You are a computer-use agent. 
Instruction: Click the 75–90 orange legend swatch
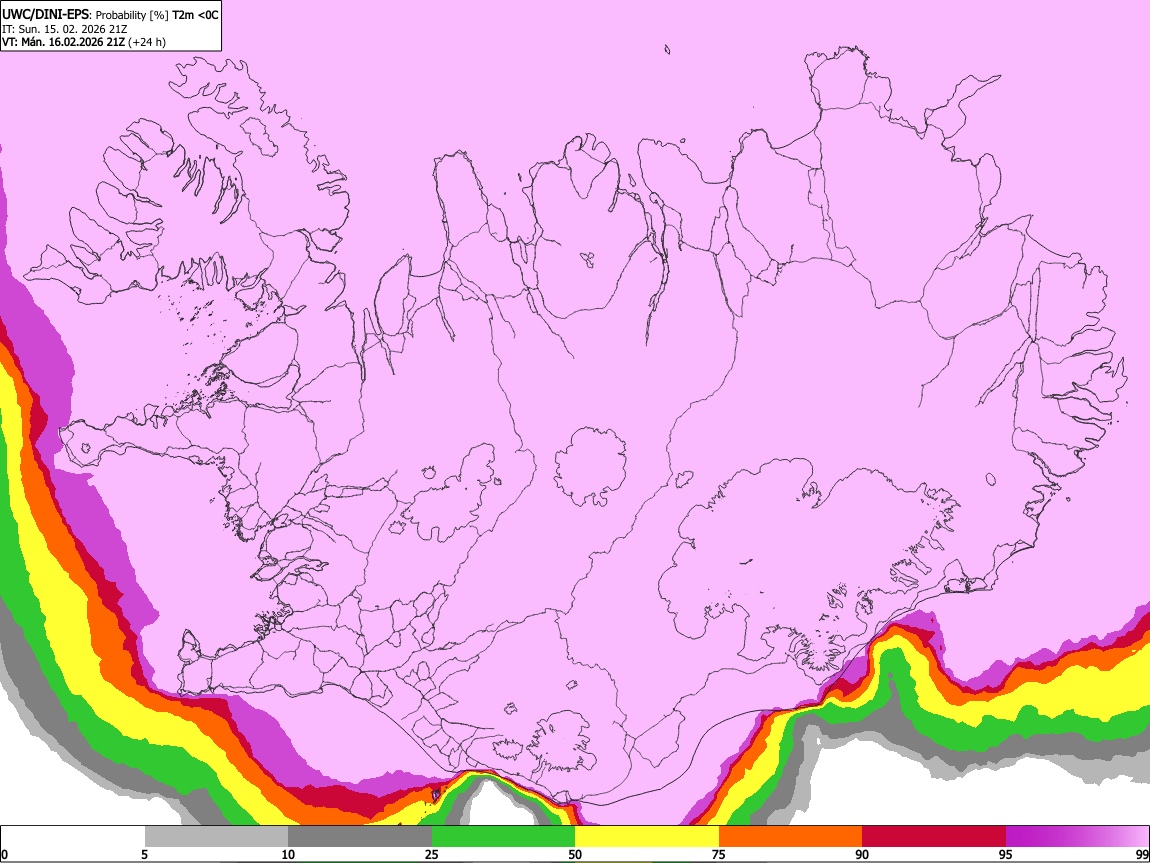(x=790, y=836)
